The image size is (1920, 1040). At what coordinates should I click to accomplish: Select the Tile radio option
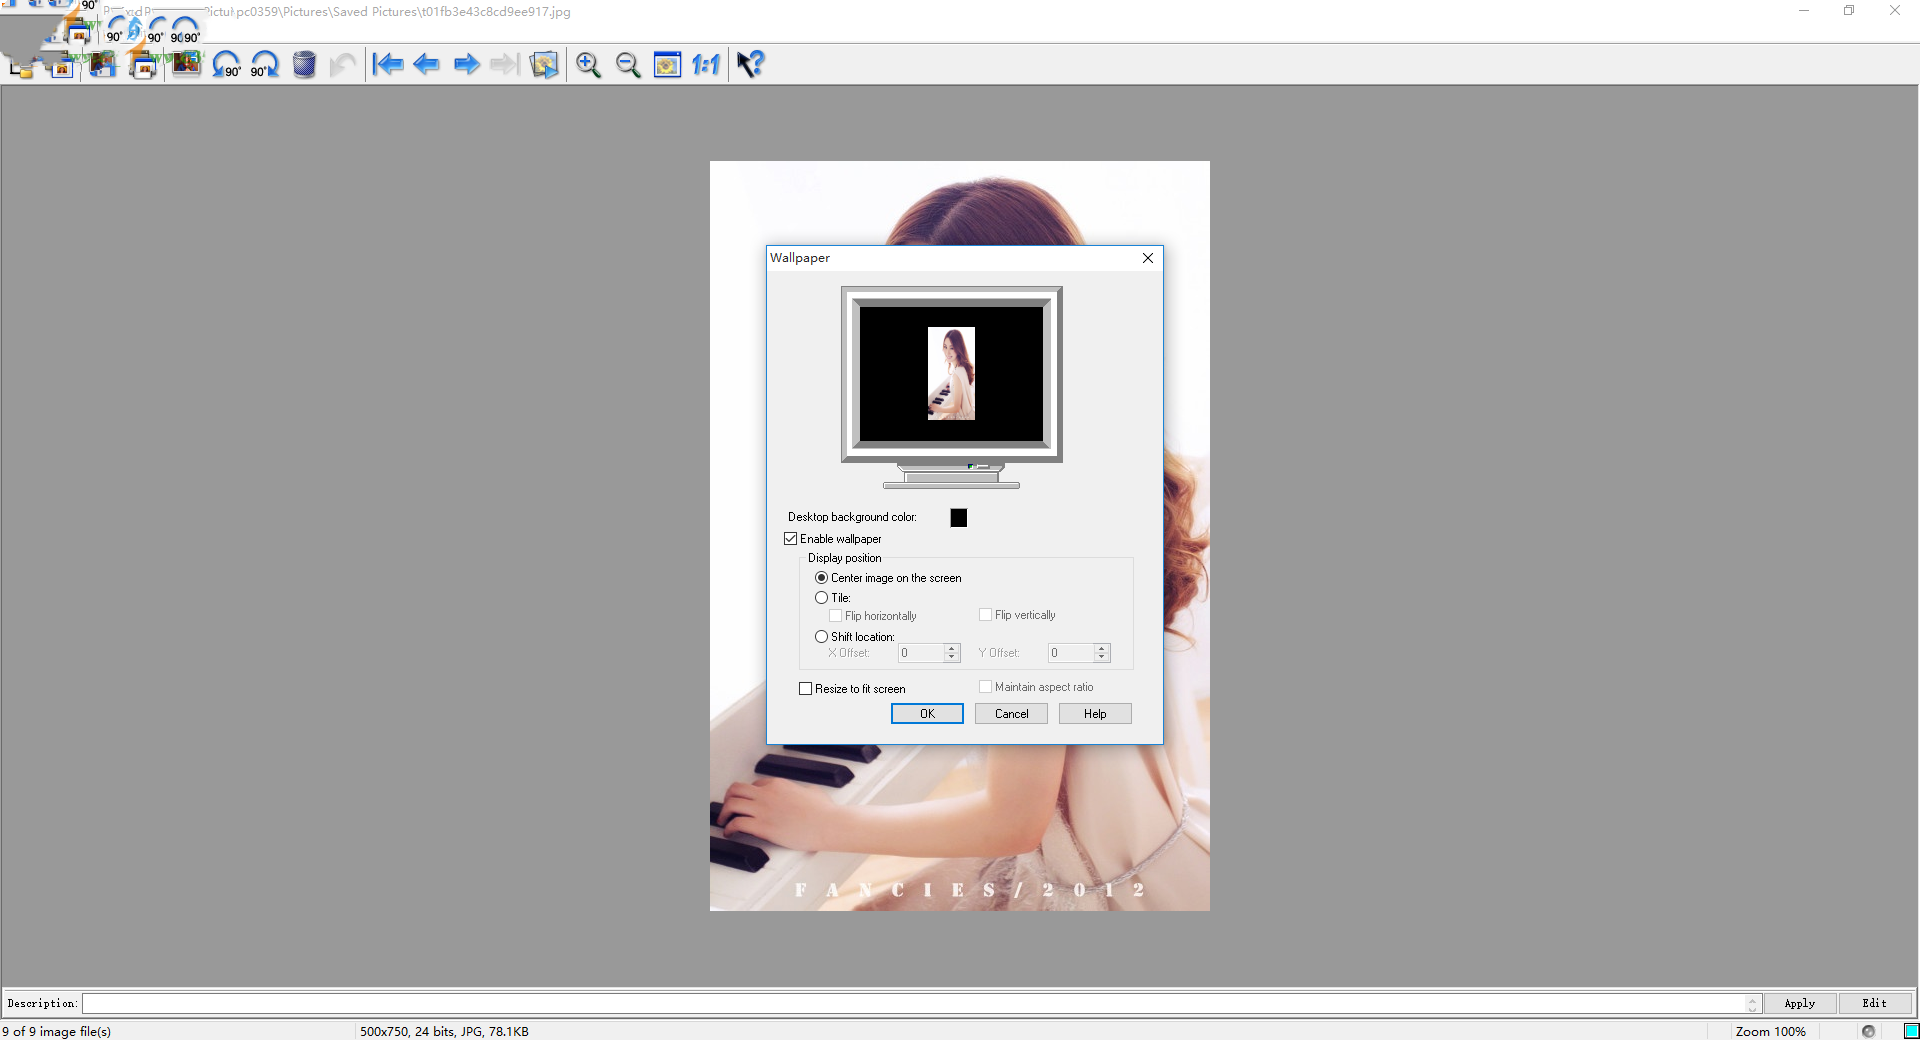pyautogui.click(x=822, y=598)
